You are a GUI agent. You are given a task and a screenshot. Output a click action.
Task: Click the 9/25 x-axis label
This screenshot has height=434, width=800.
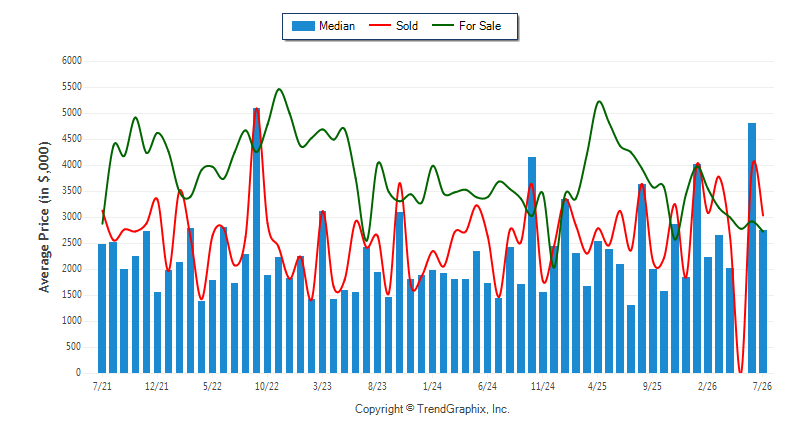(652, 386)
